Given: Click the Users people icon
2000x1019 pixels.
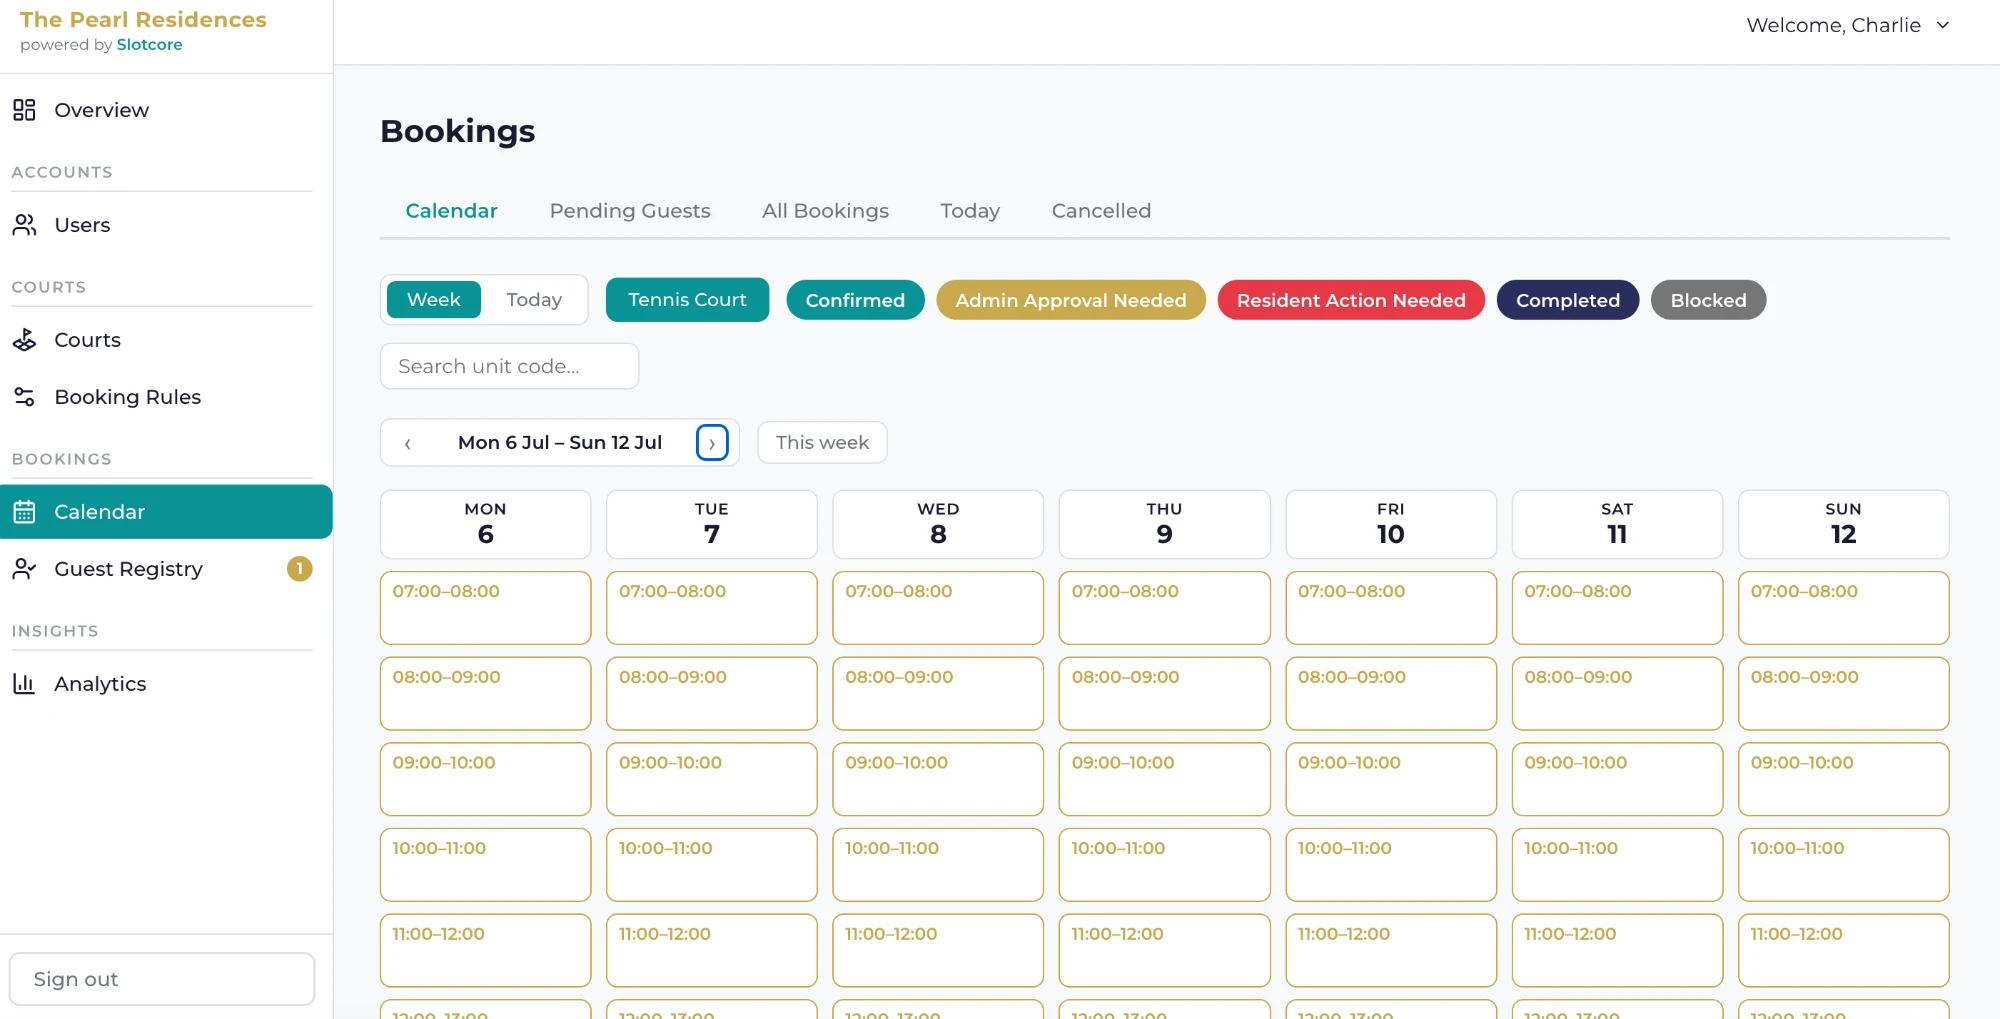Looking at the screenshot, I should 24,225.
